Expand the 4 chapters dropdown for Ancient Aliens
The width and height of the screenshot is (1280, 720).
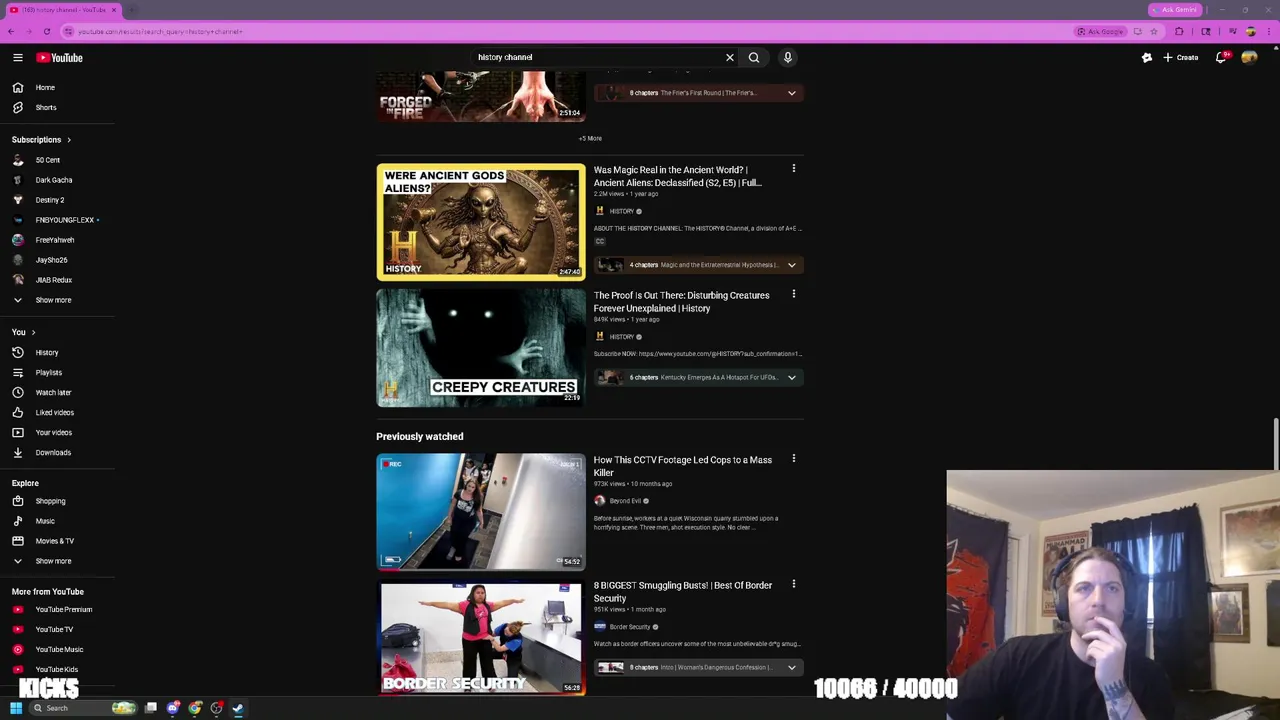(x=792, y=265)
